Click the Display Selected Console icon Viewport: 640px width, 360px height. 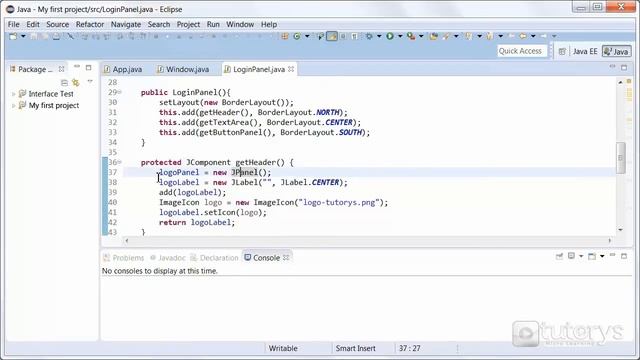pos(571,256)
